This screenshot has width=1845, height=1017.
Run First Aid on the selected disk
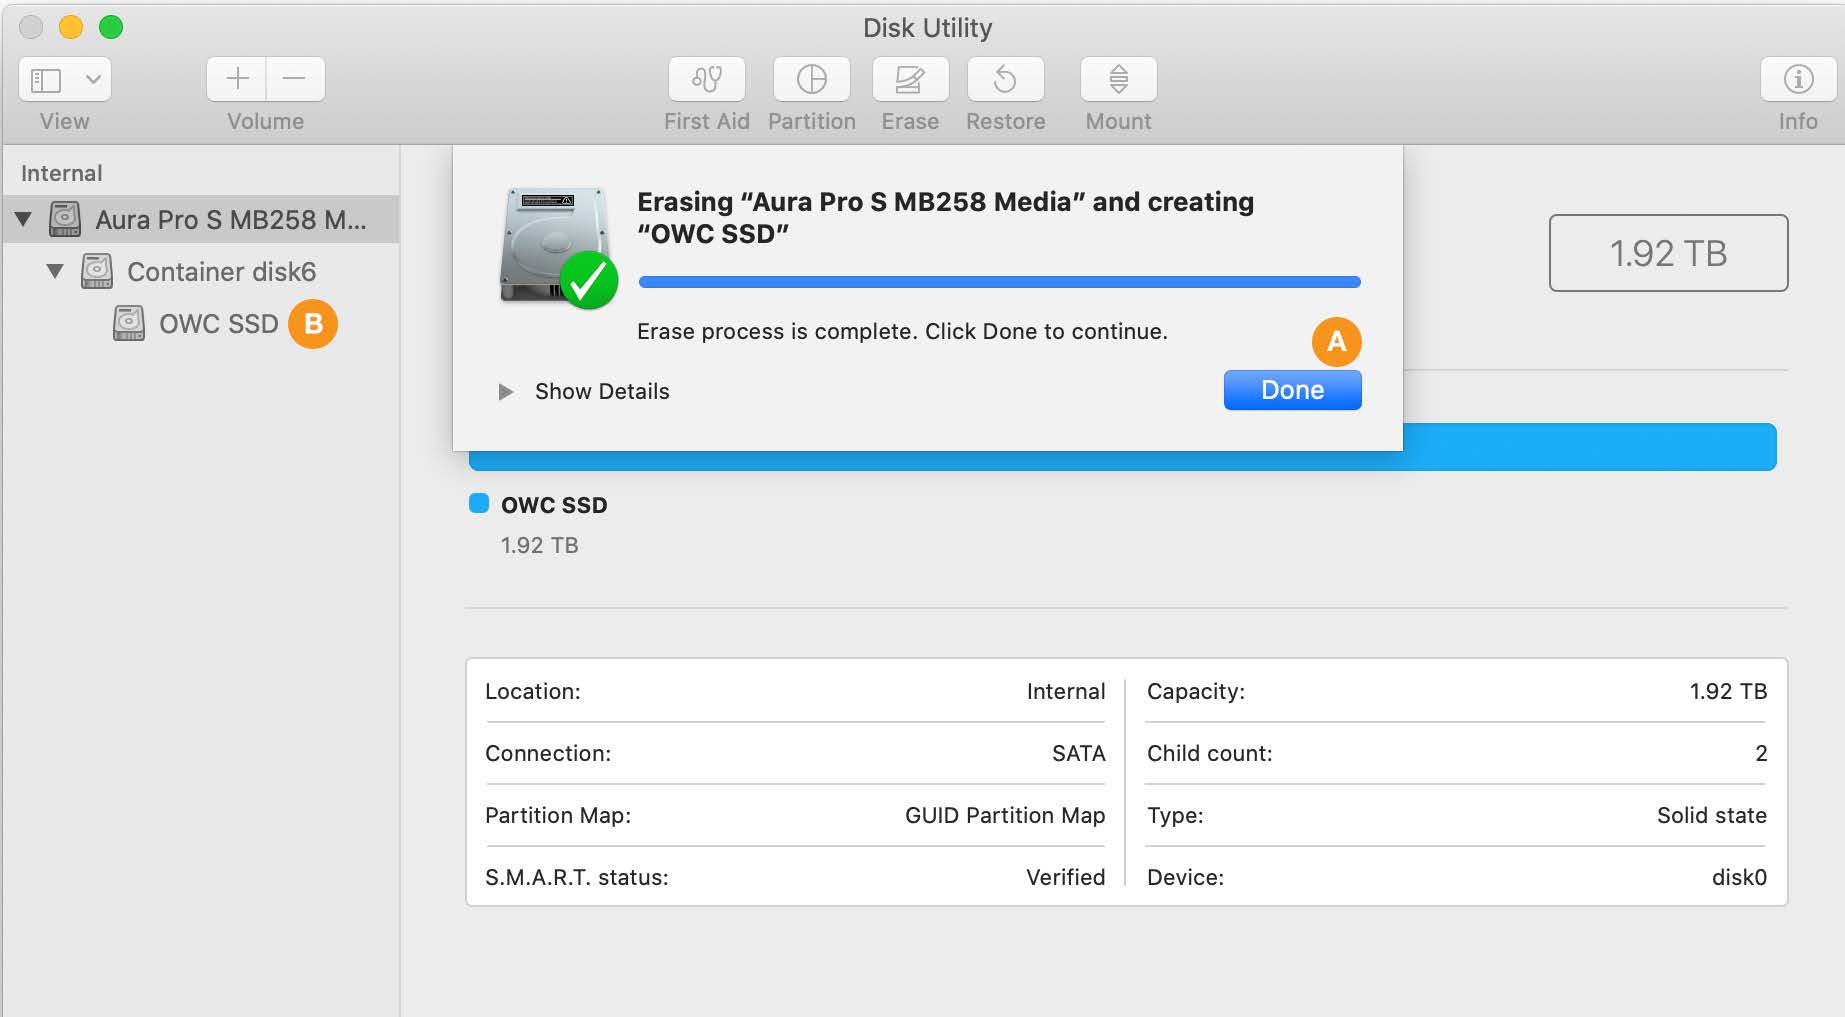coord(706,79)
